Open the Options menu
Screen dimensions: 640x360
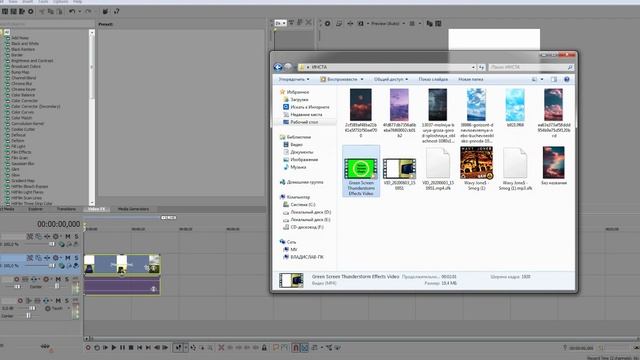pyautogui.click(x=60, y=2)
